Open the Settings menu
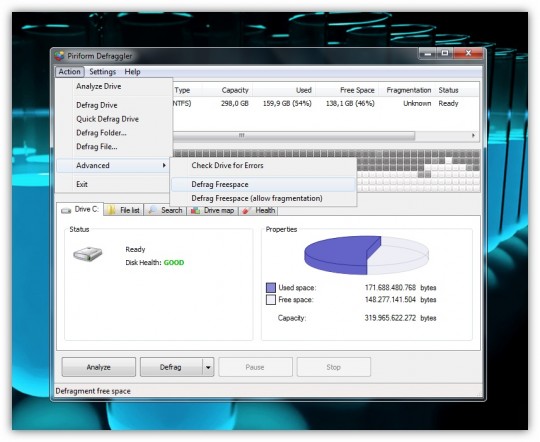 (x=103, y=72)
